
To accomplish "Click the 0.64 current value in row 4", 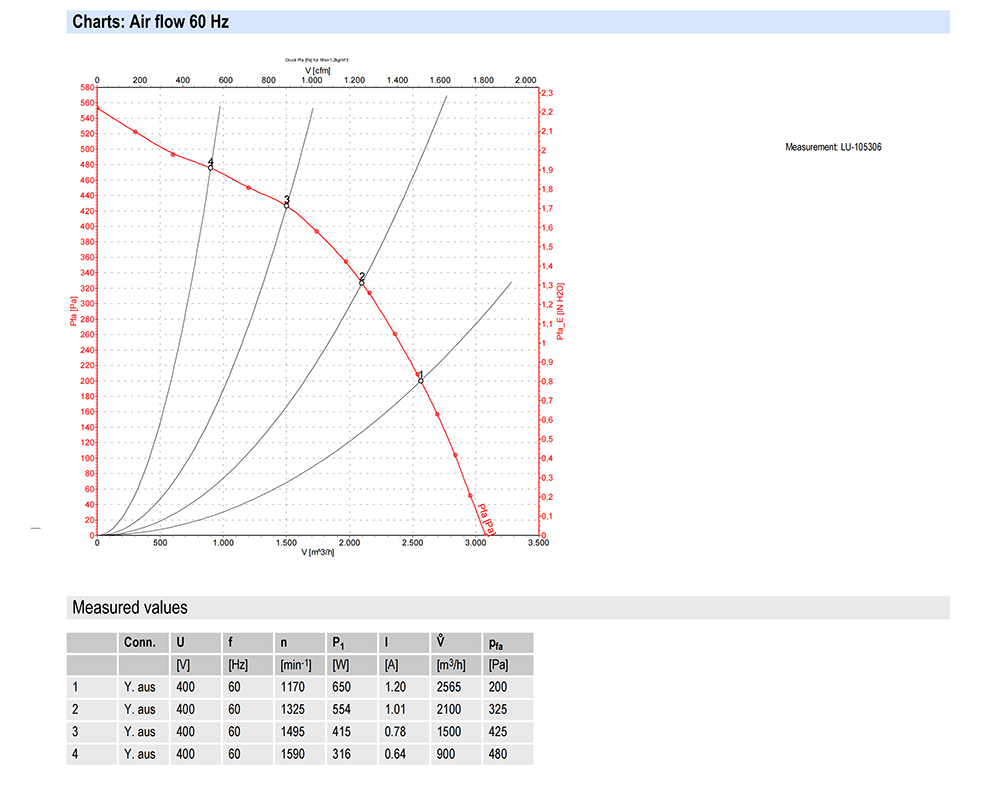I will (395, 754).
